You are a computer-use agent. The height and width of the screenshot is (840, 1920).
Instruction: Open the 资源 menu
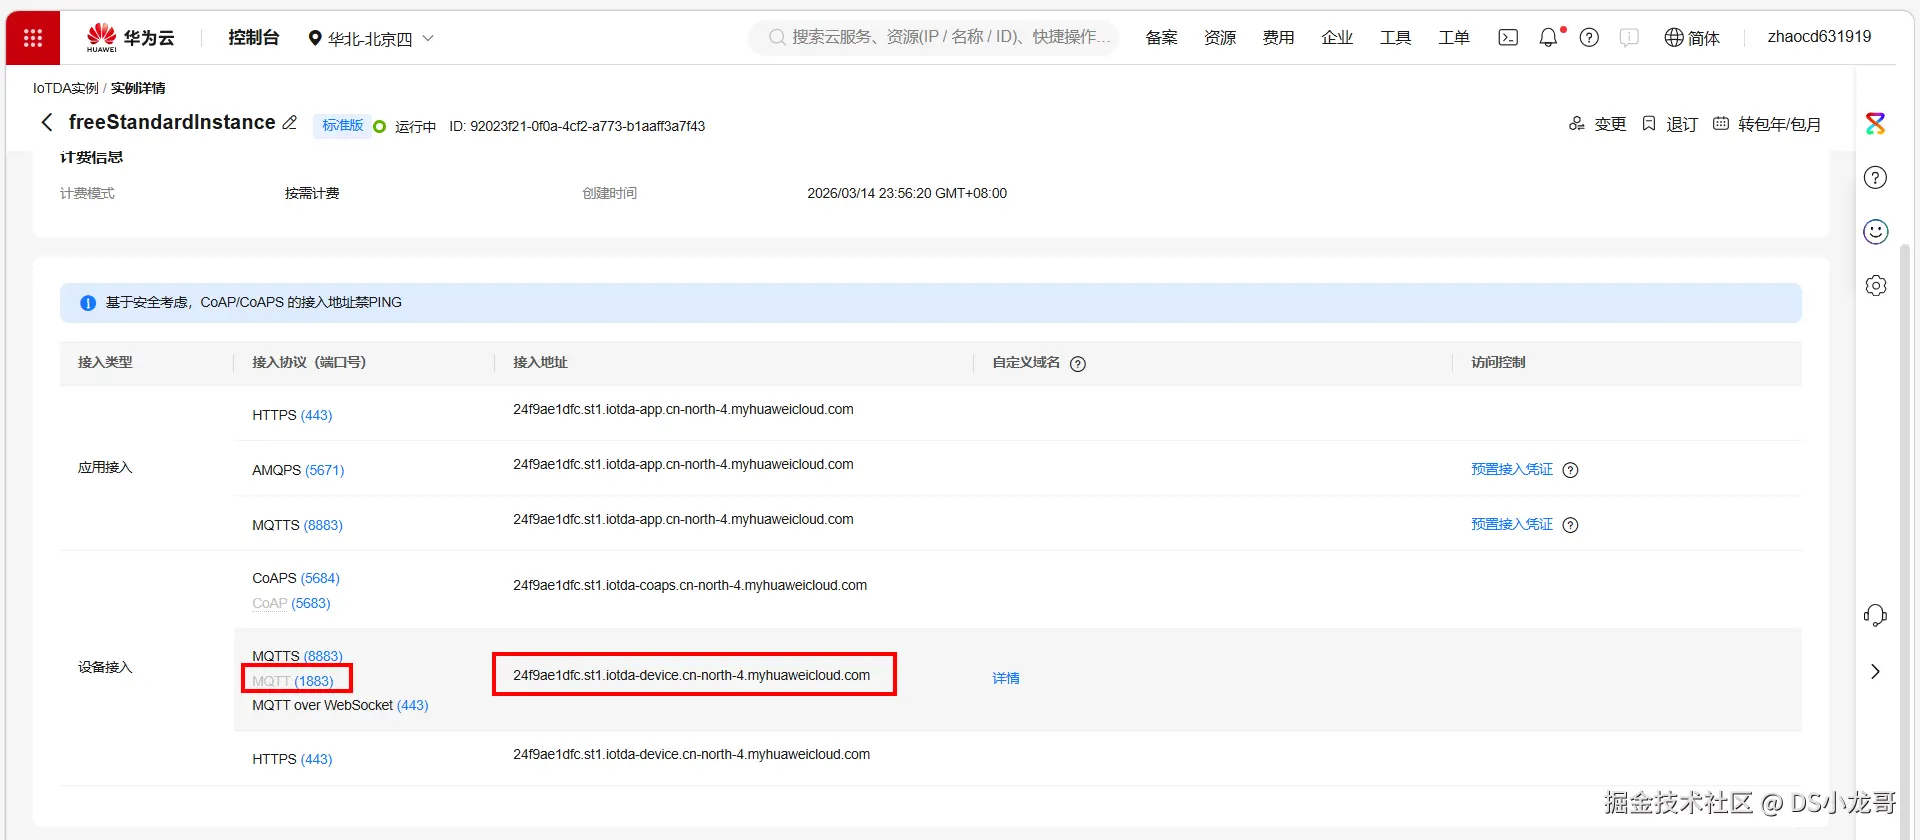(x=1220, y=38)
